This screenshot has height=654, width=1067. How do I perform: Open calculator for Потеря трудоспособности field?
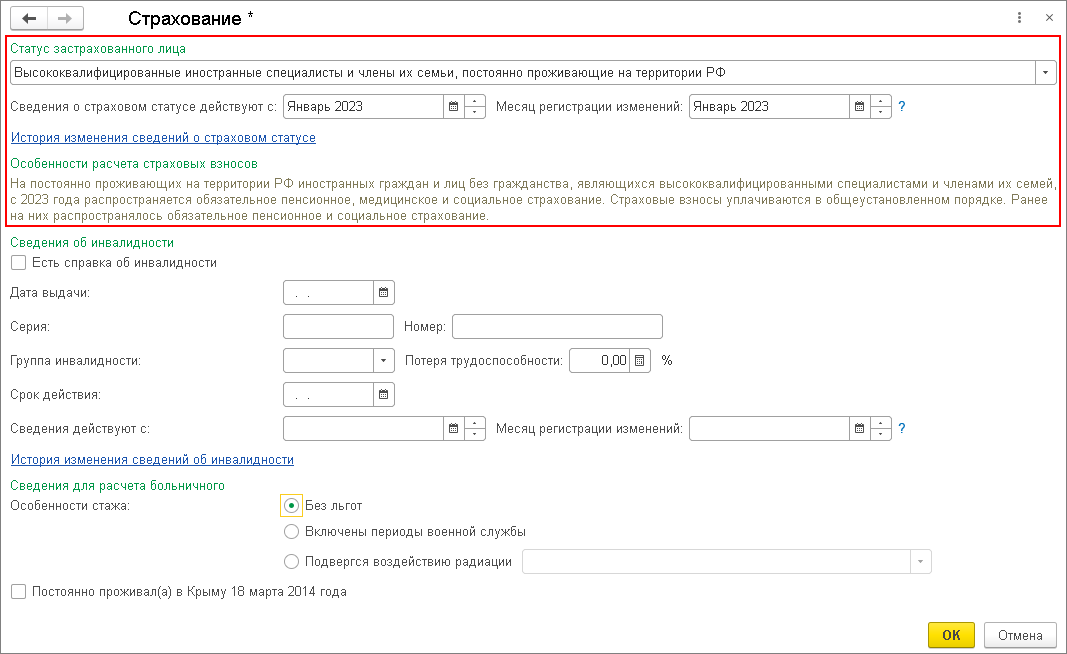[642, 360]
